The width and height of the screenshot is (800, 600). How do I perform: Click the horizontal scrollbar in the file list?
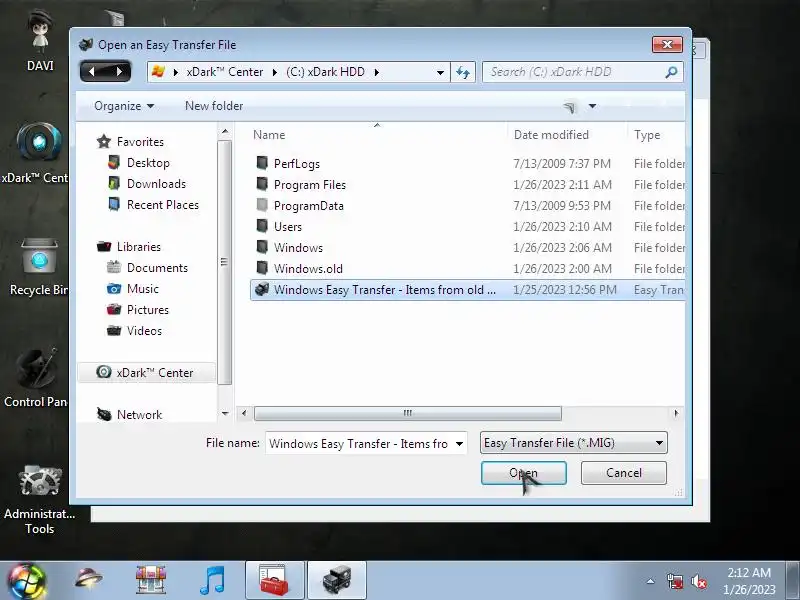(x=408, y=413)
